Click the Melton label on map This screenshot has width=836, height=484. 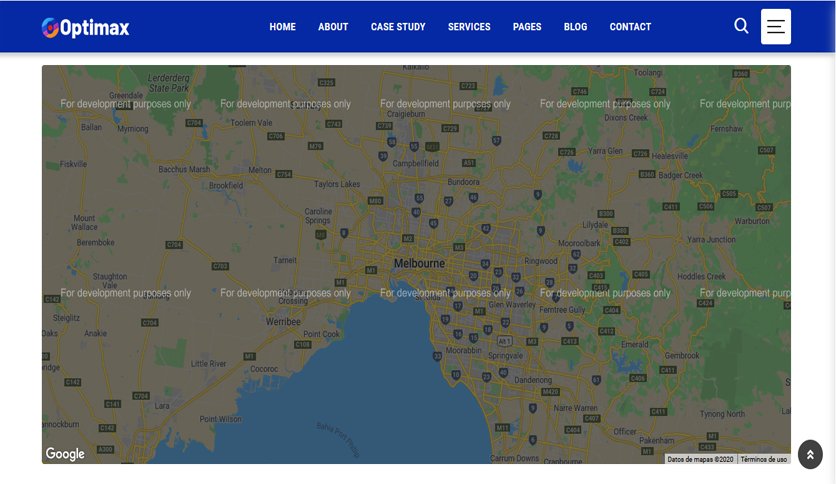(260, 170)
